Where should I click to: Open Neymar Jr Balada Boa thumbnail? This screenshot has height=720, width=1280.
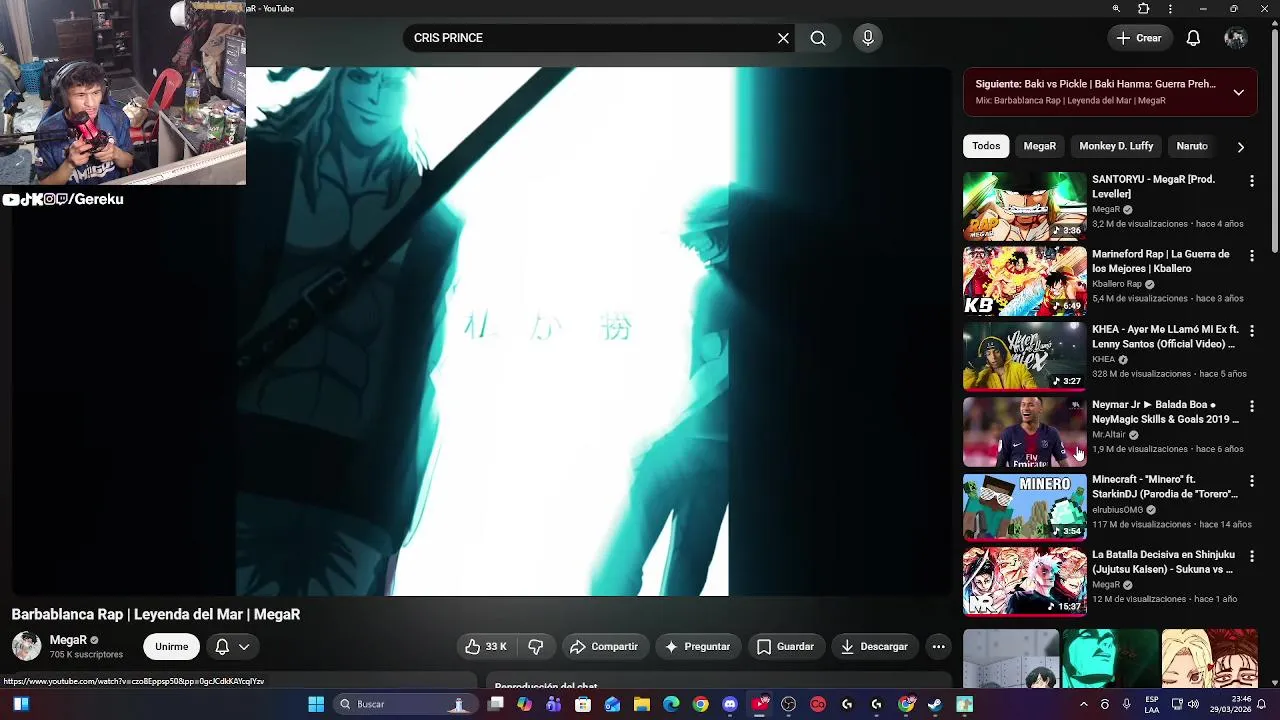click(1024, 431)
